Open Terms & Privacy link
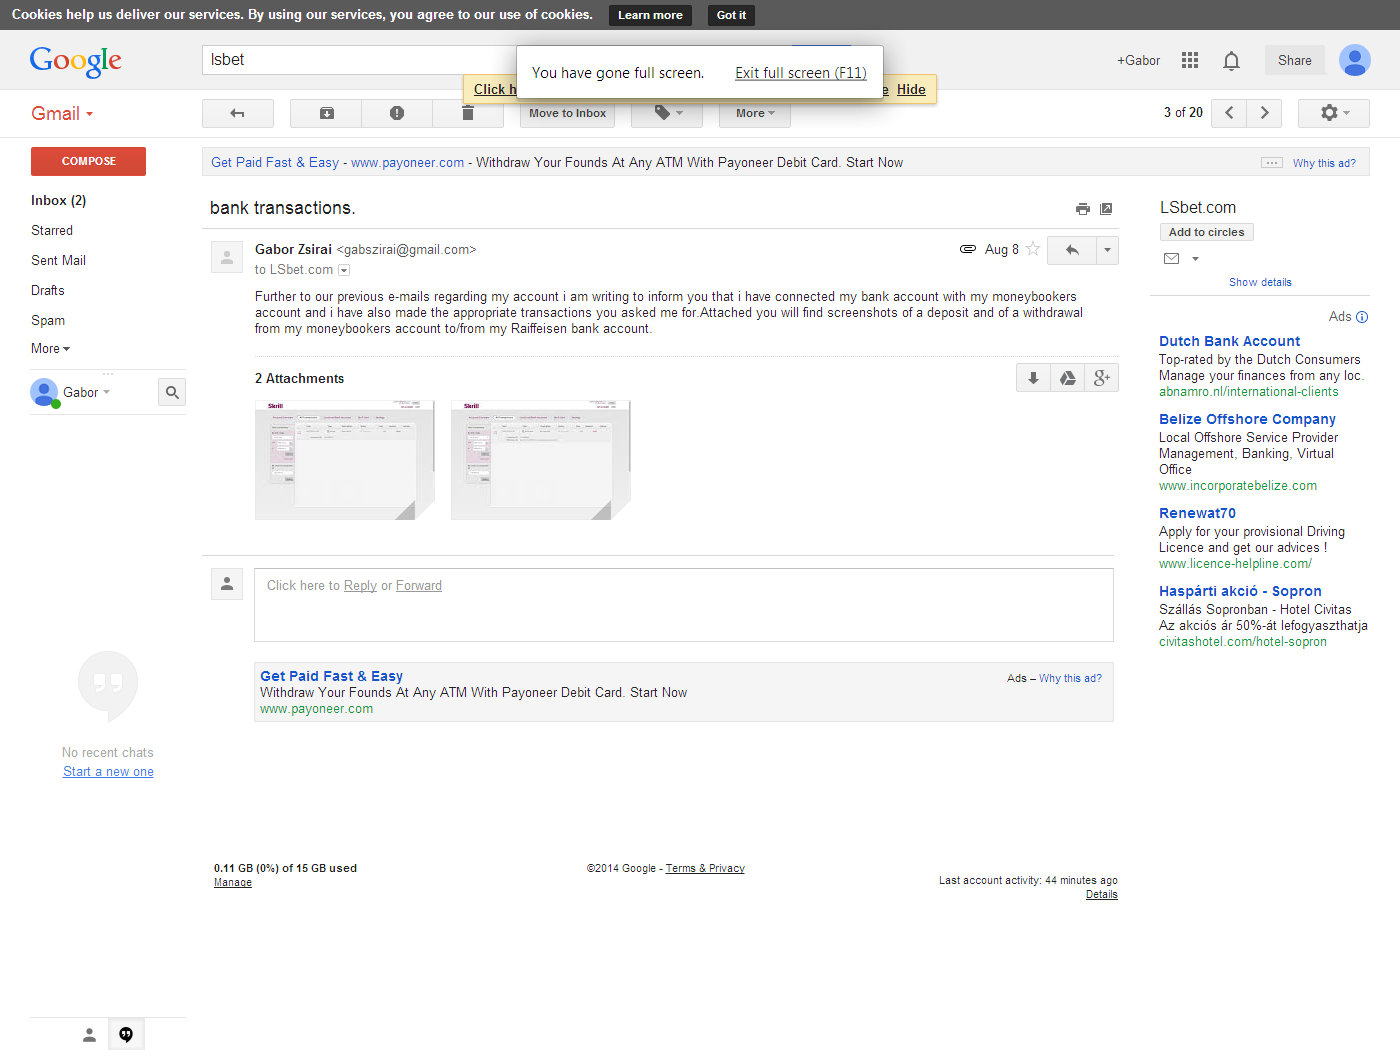The height and width of the screenshot is (1050, 1400). pos(705,868)
